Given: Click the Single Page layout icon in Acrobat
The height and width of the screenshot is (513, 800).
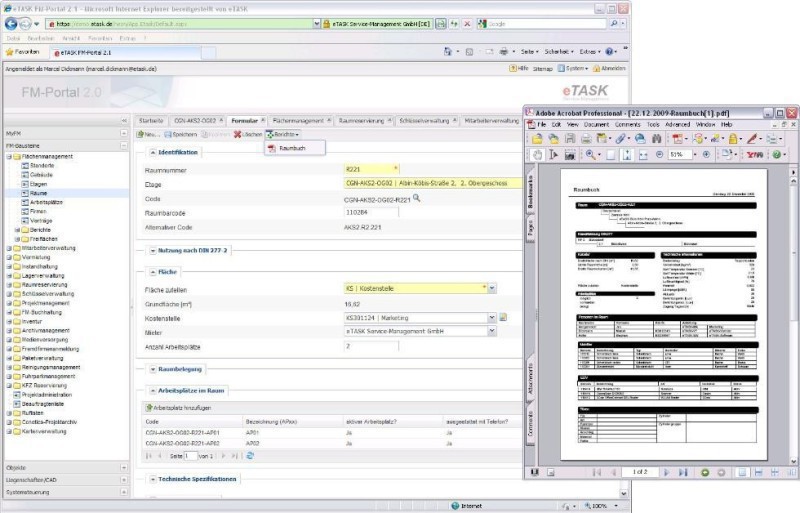Looking at the screenshot, I should pos(742,473).
